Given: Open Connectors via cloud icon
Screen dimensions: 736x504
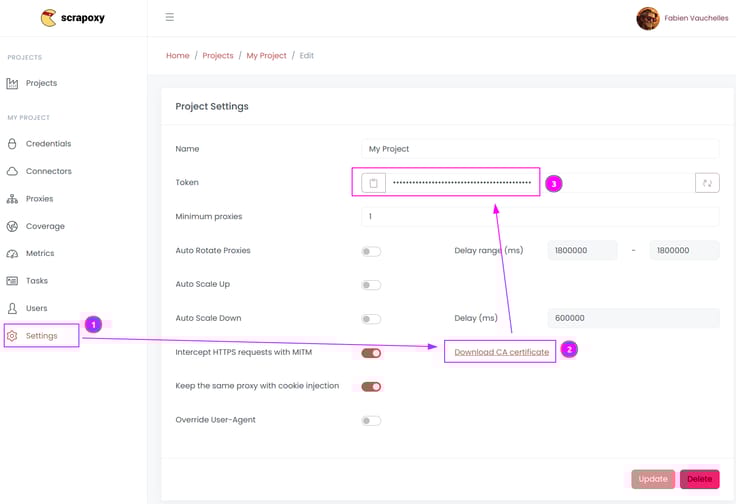Looking at the screenshot, I should pyautogui.click(x=12, y=171).
